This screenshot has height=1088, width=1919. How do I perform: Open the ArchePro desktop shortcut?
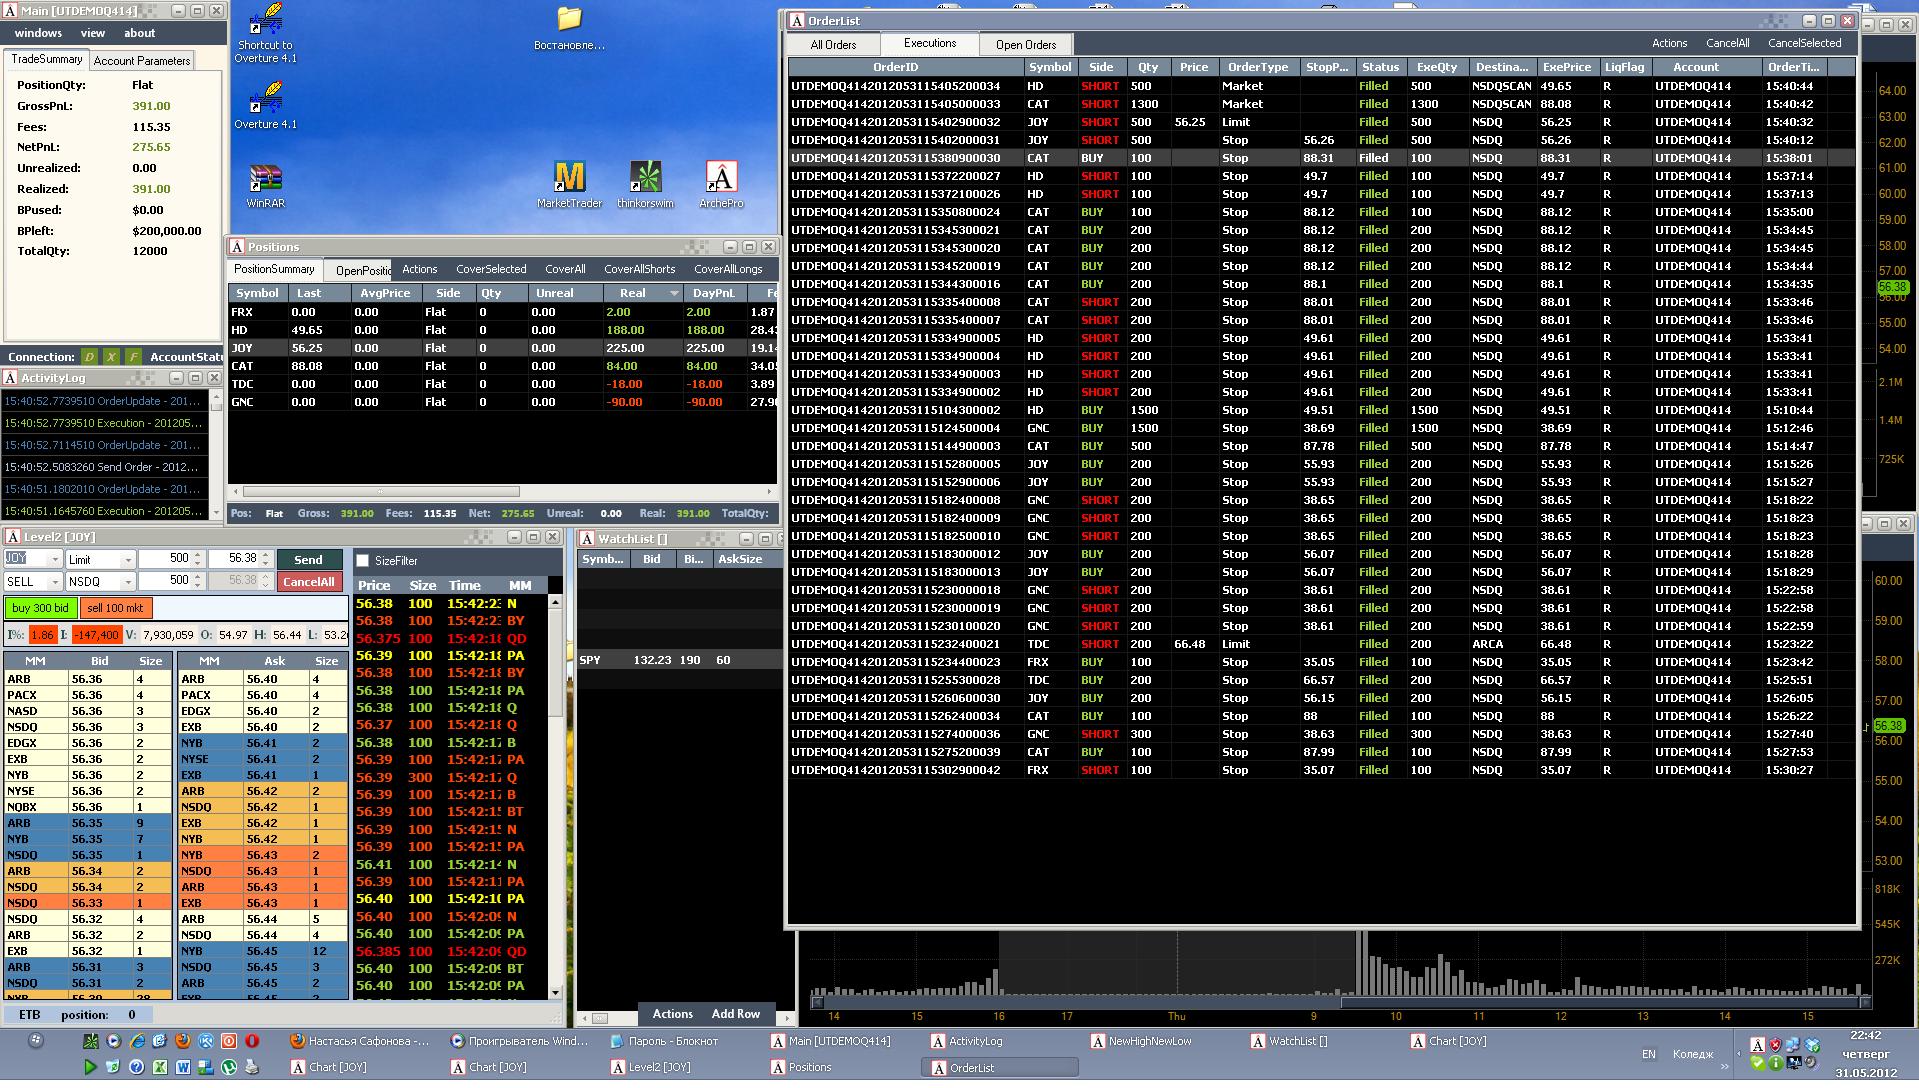tap(721, 185)
